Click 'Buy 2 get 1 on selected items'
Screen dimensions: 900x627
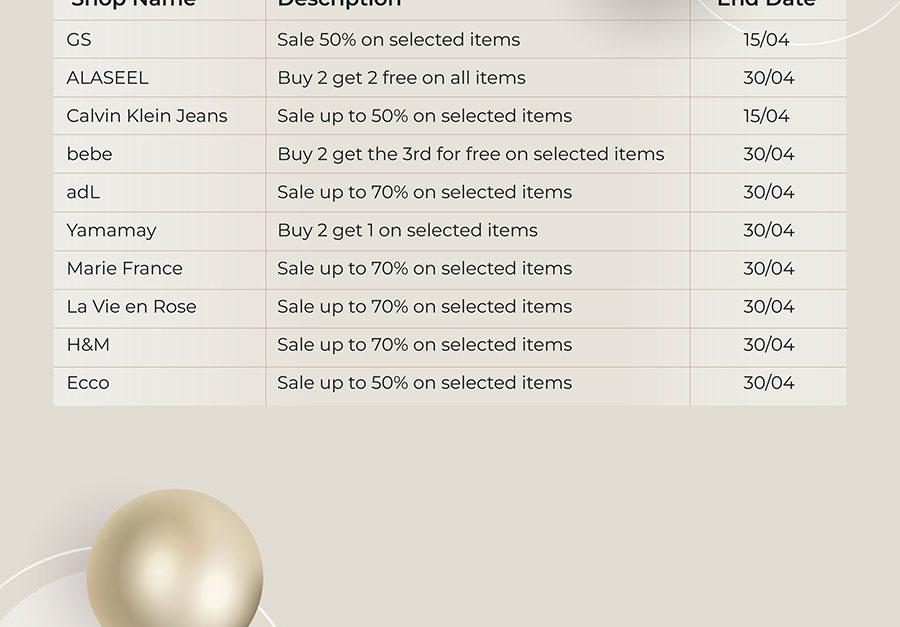408,230
